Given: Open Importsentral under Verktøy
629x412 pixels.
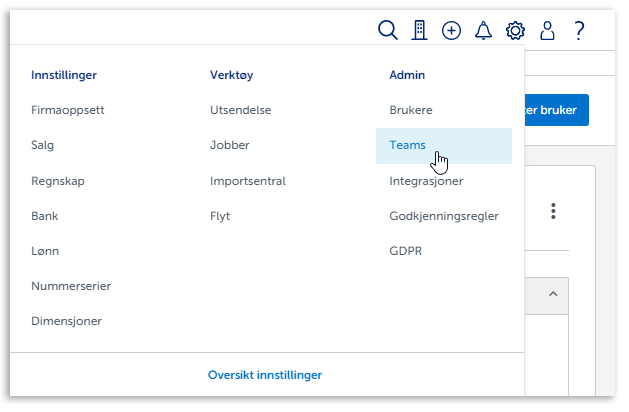Looking at the screenshot, I should 248,181.
